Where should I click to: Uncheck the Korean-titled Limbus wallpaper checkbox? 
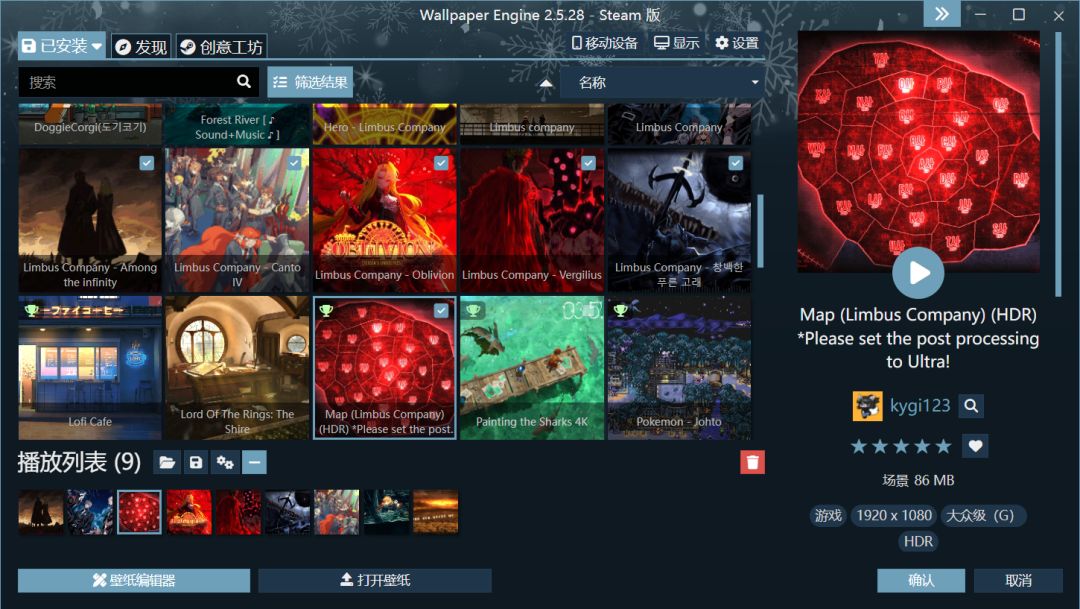736,163
